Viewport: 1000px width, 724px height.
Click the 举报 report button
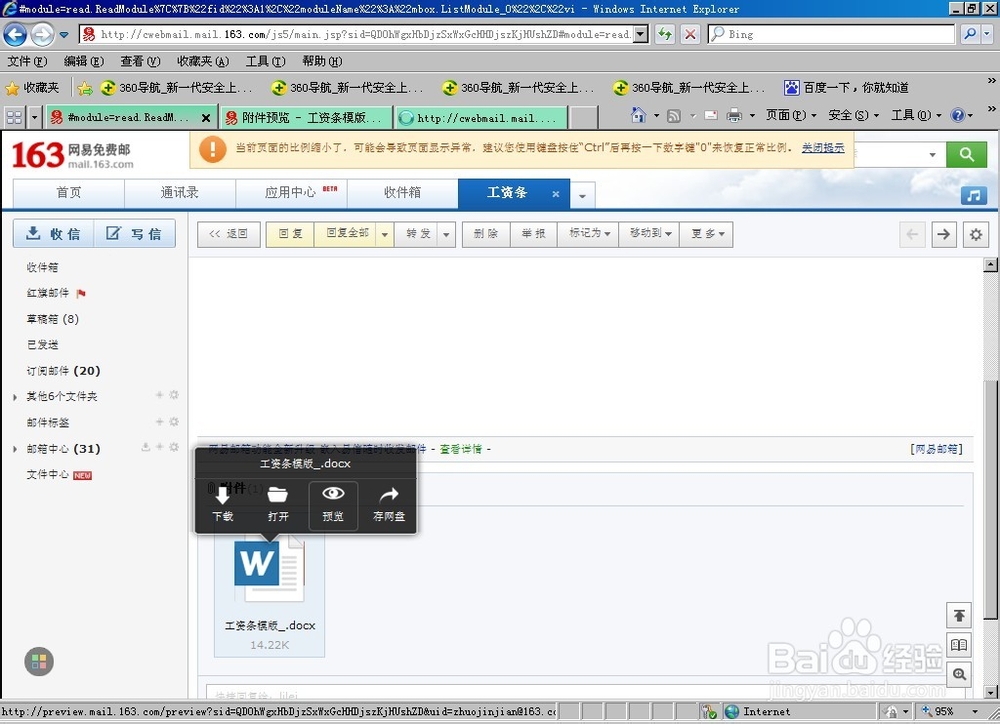[x=533, y=233]
